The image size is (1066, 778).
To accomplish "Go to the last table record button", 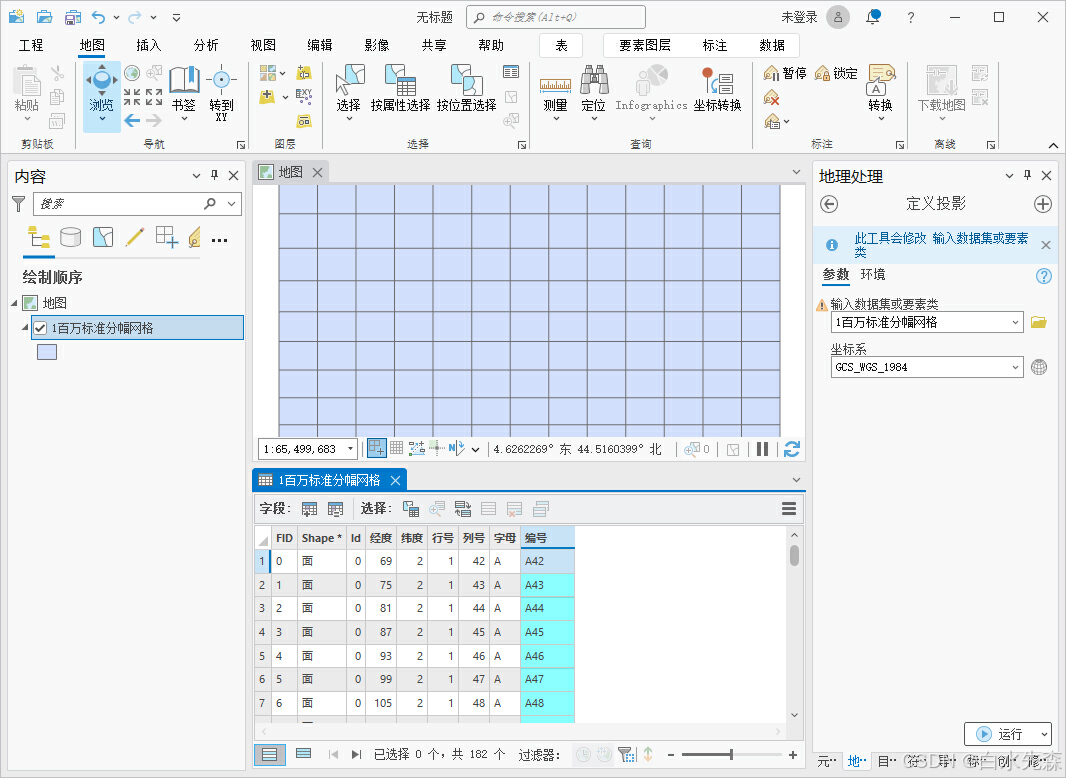I will (x=356, y=754).
